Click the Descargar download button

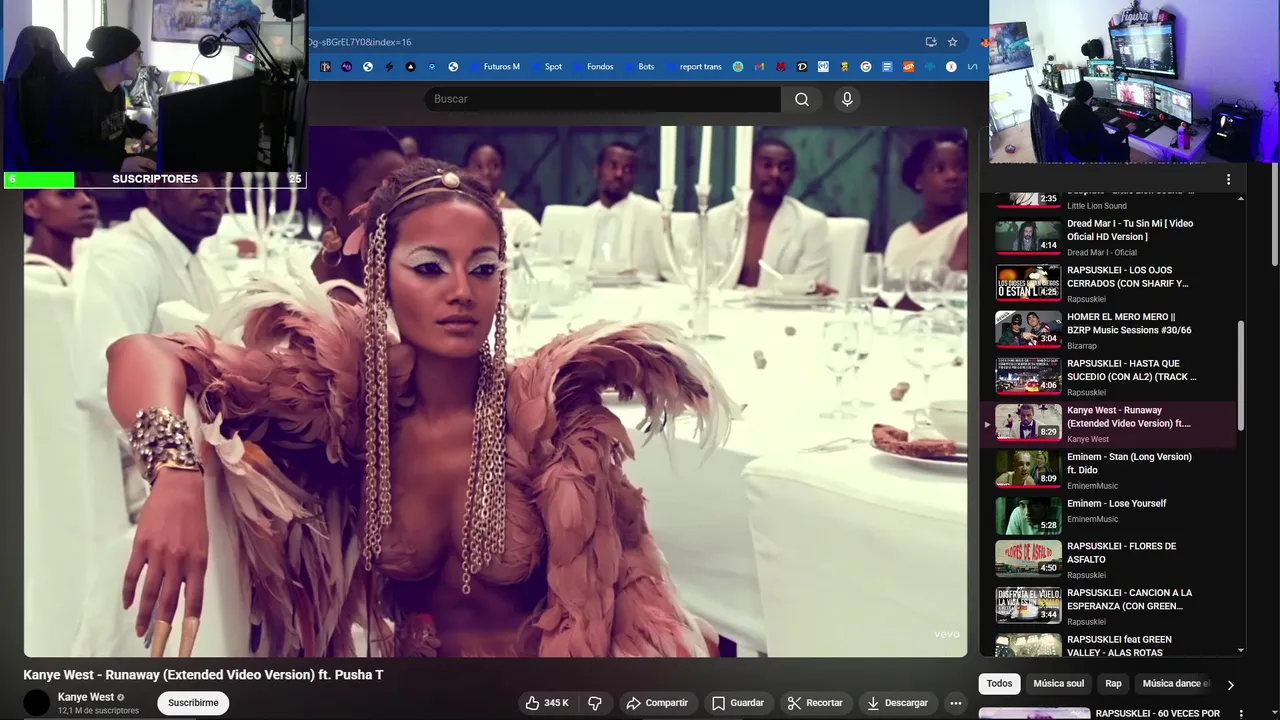[x=897, y=703]
